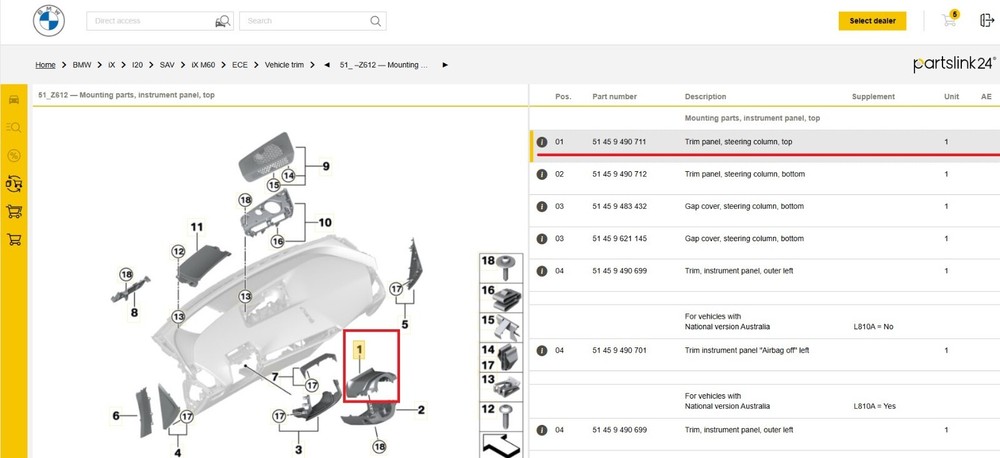Click the Description column header
The image size is (1000, 458).
(705, 97)
